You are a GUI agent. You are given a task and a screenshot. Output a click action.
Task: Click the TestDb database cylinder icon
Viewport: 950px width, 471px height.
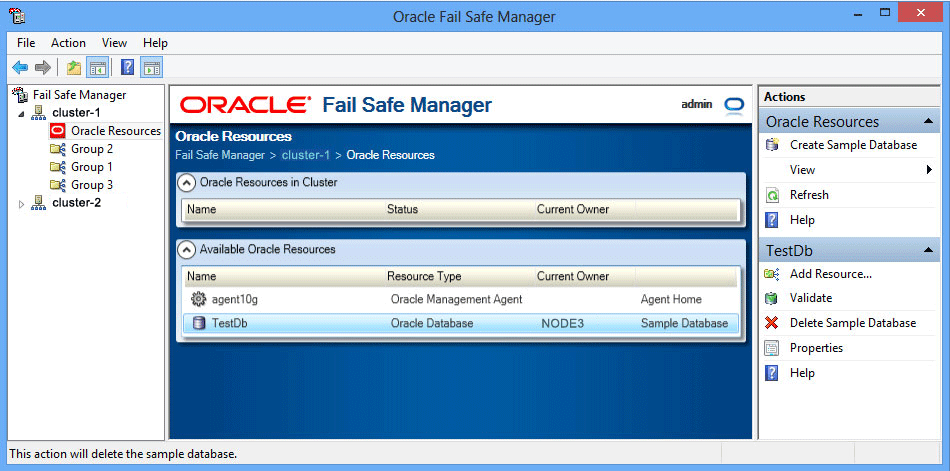[198, 324]
